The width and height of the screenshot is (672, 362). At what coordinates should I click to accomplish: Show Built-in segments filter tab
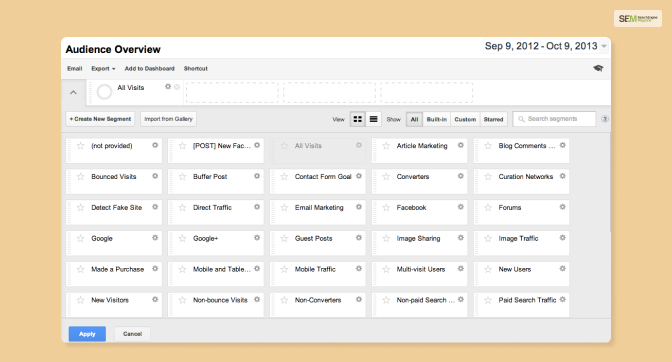(437, 119)
